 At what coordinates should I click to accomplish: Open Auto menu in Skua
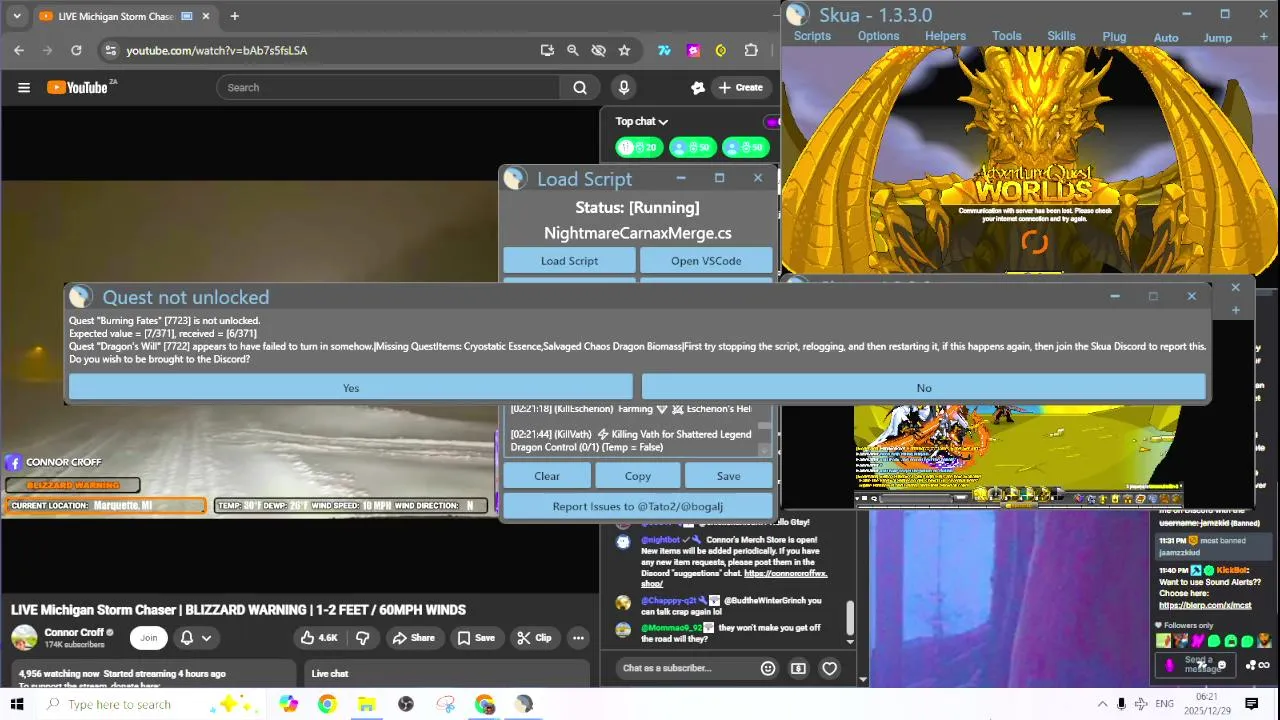pos(1166,37)
